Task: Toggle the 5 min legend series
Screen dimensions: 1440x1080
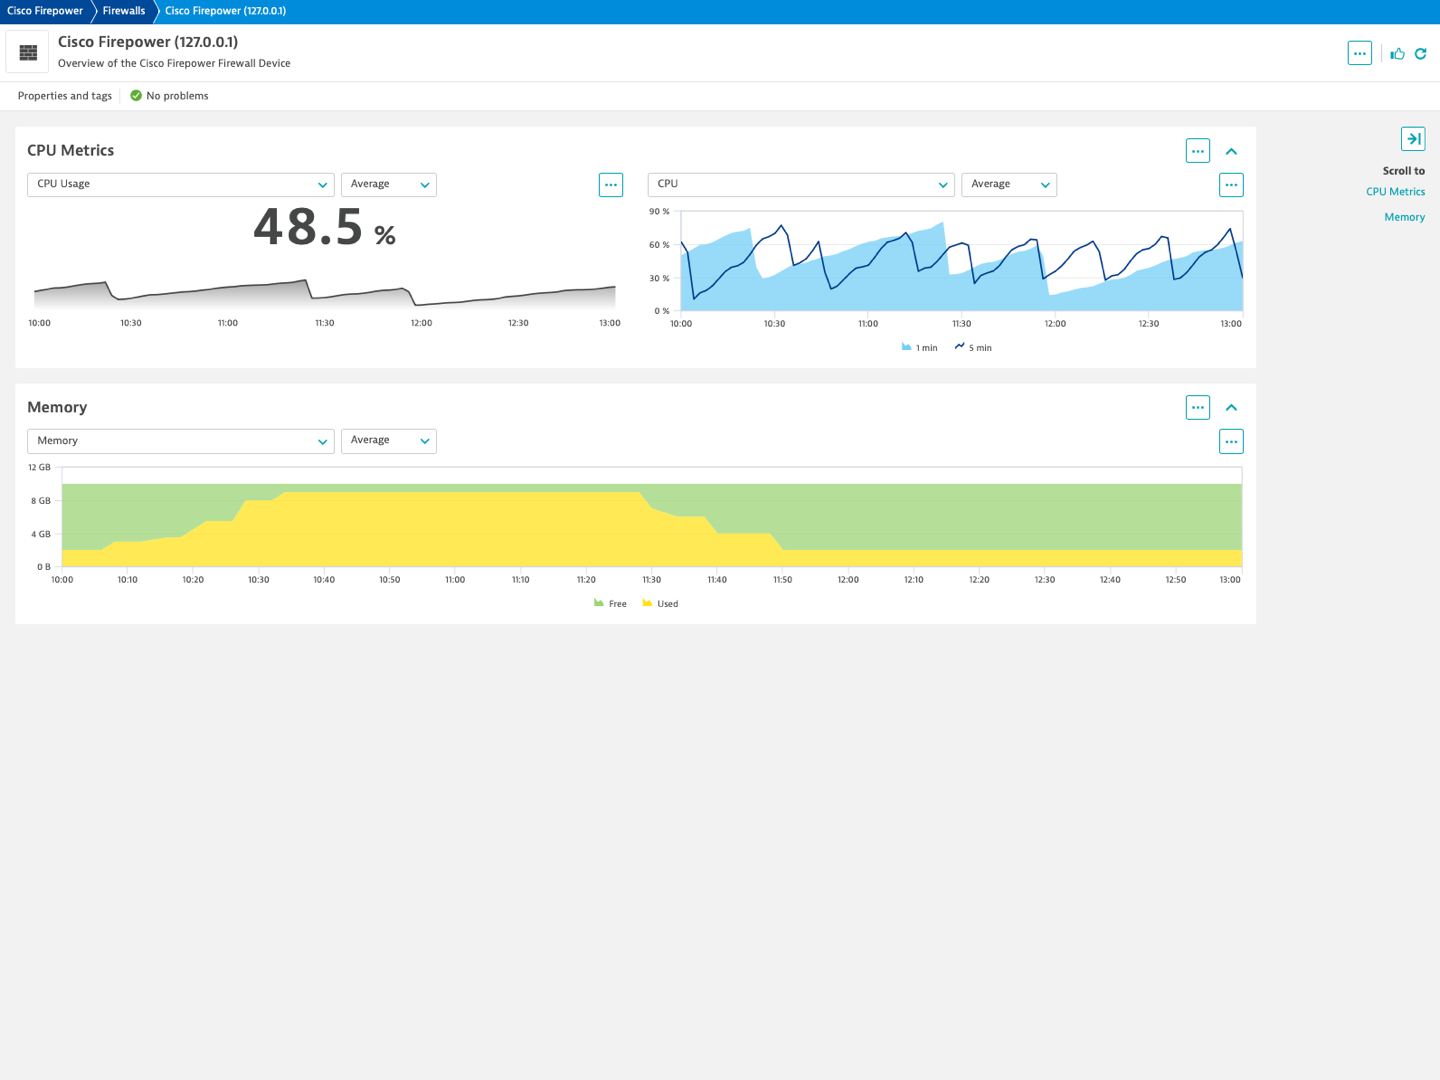Action: click(x=973, y=348)
